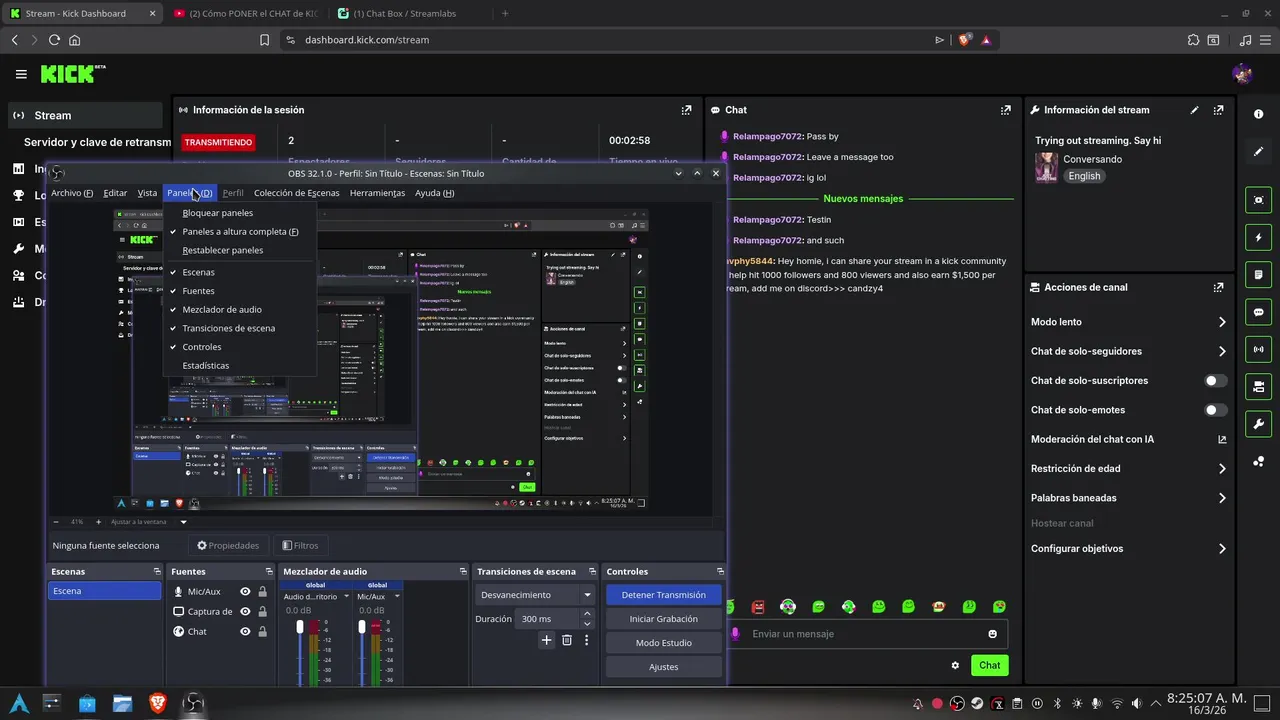Lock the Captura de source
The height and width of the screenshot is (720, 1280).
[262, 611]
